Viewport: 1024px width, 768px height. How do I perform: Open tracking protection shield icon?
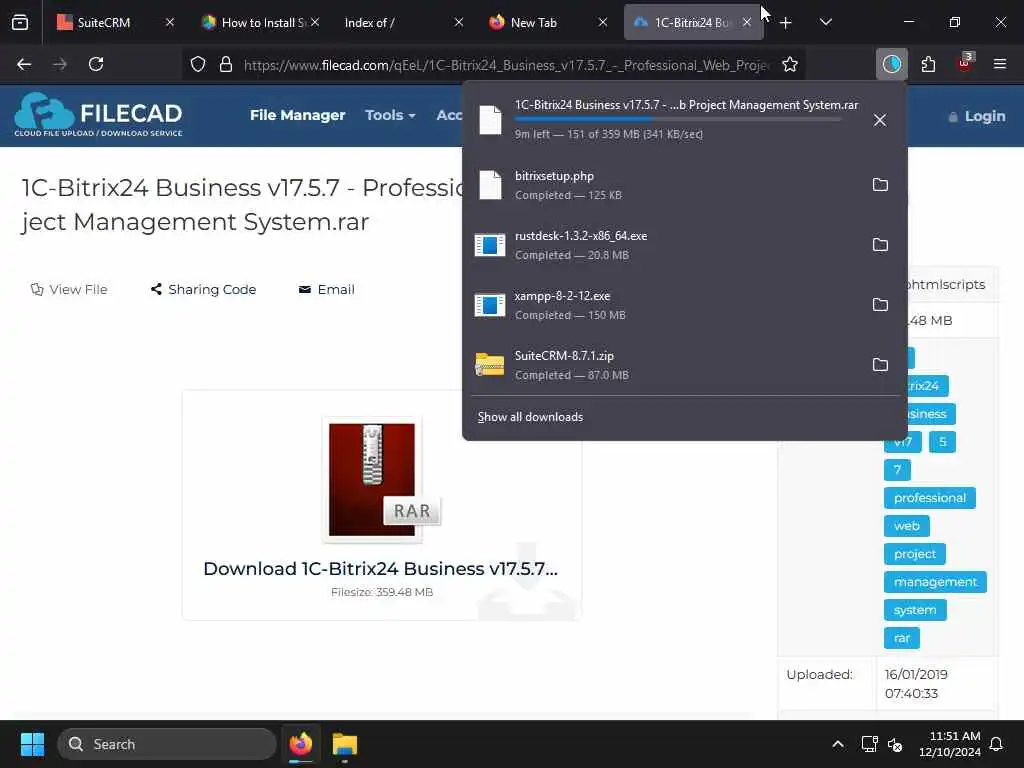[x=198, y=64]
